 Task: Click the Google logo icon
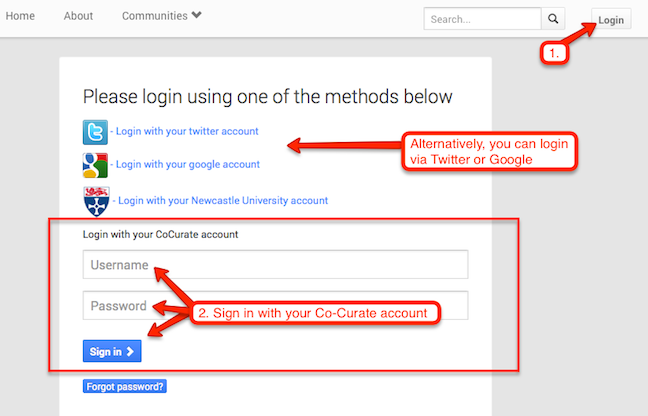(96, 165)
